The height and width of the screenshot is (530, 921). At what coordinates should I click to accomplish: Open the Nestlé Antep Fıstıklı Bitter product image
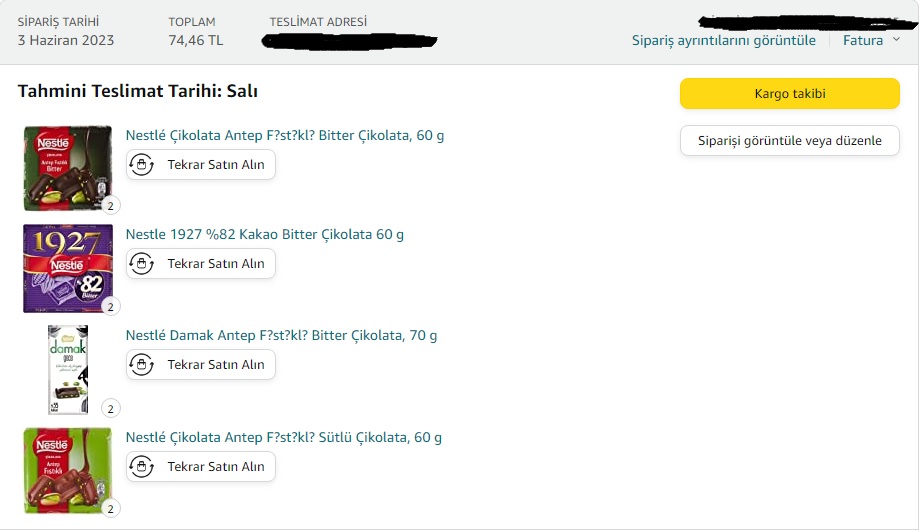67,167
